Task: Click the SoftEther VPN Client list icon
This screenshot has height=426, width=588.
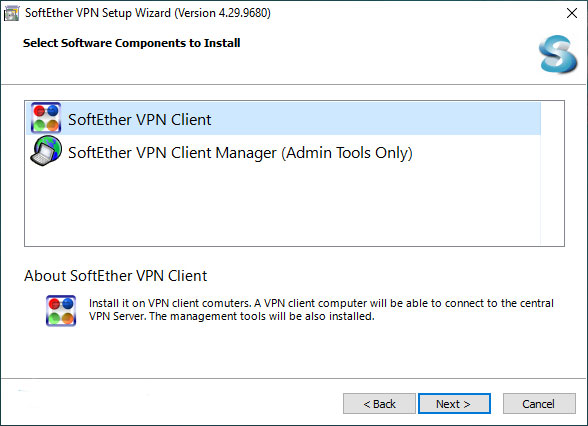Action: coord(46,118)
